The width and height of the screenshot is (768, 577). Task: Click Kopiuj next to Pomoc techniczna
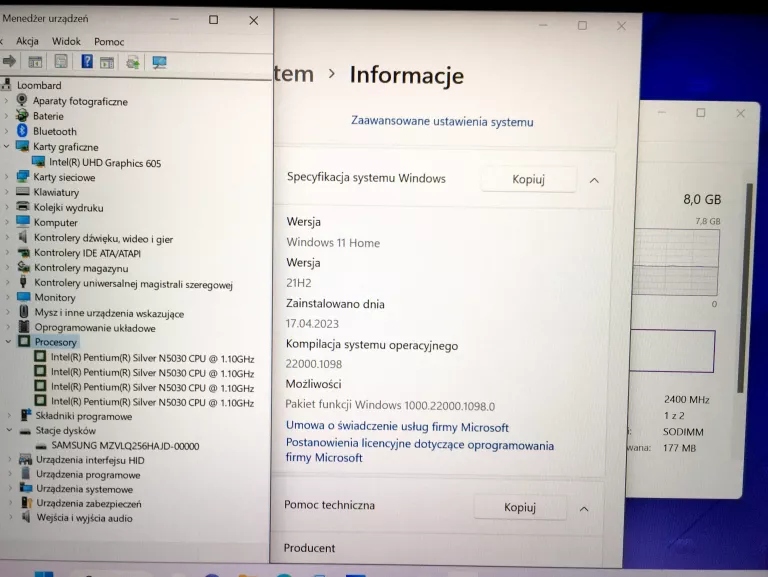pyautogui.click(x=520, y=507)
